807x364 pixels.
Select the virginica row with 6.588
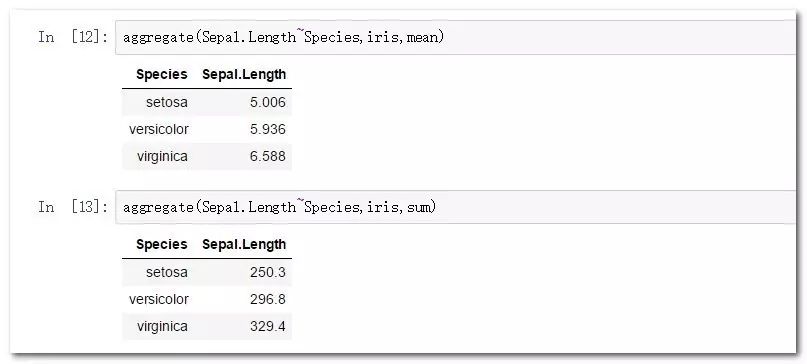coord(207,157)
